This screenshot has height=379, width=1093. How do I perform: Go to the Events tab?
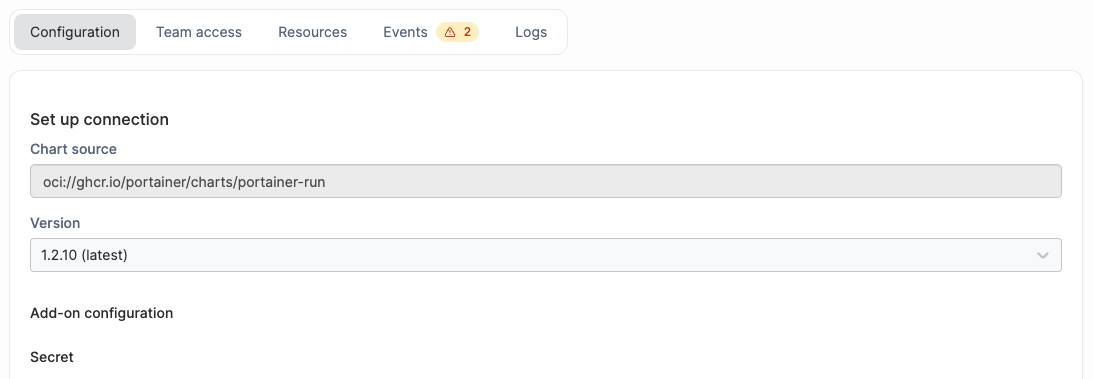431,32
